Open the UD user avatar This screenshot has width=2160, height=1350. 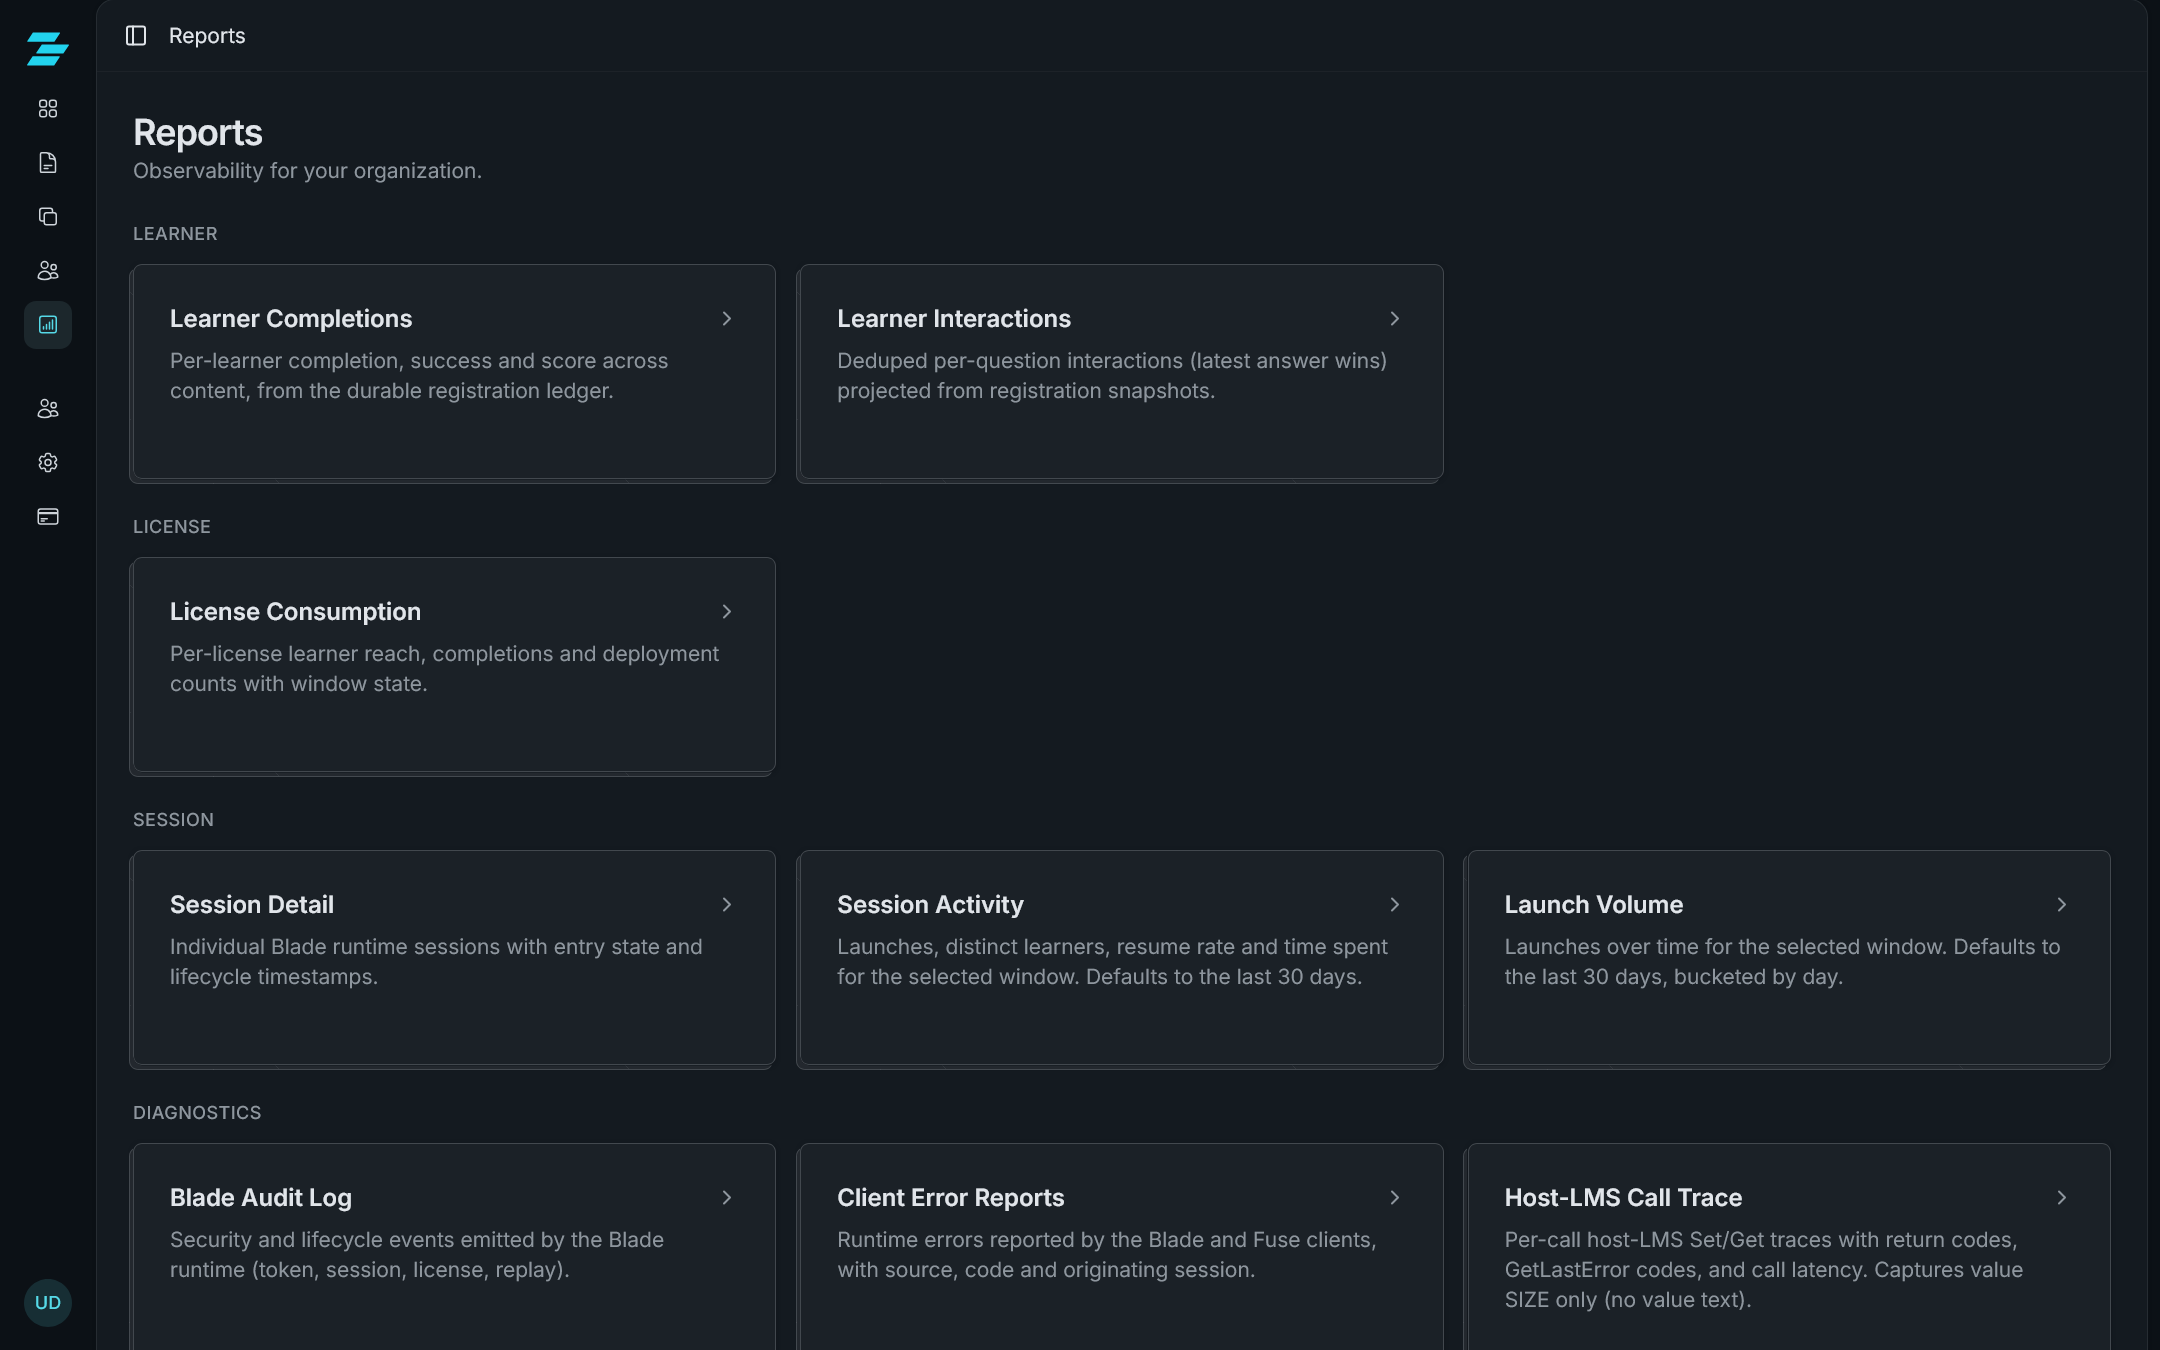coord(48,1303)
